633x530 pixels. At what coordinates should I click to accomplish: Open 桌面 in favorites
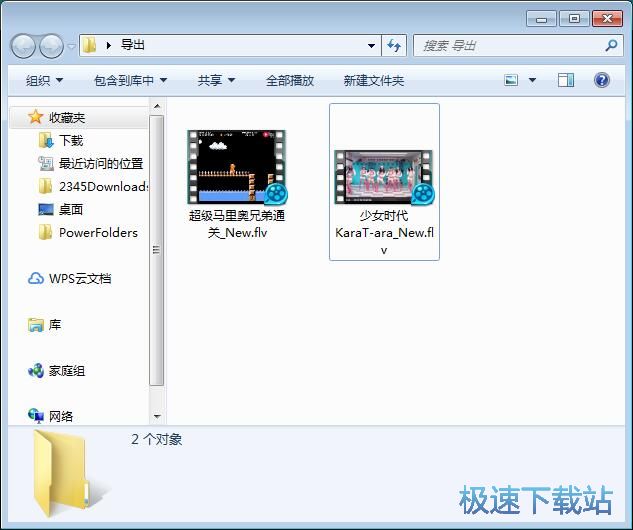tap(71, 209)
